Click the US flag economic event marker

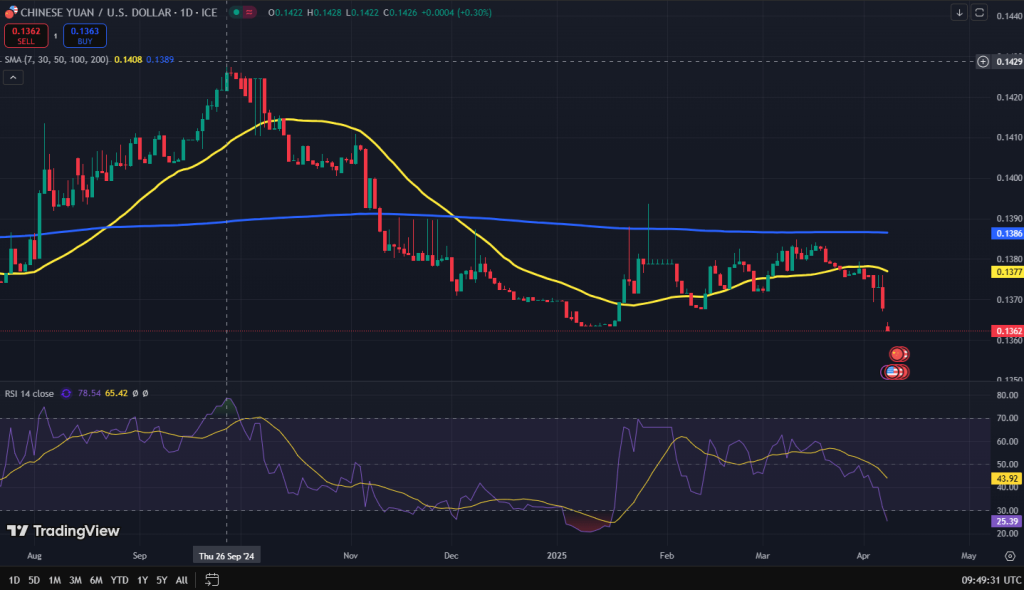892,372
